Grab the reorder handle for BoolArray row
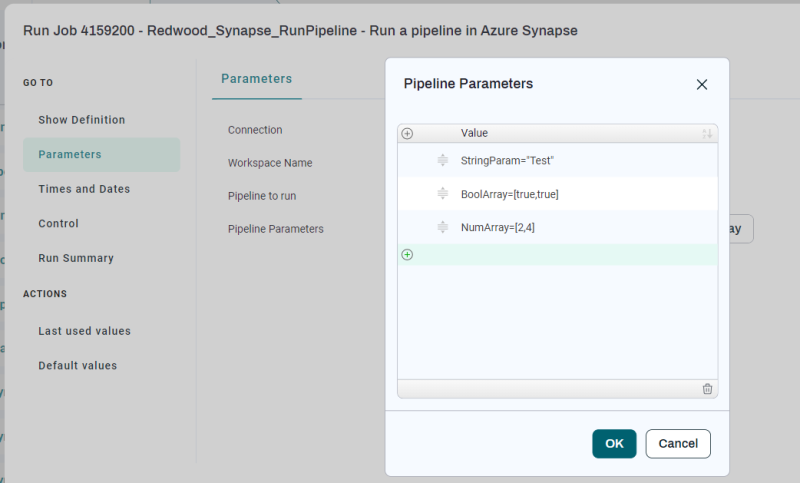Viewport: 800px width, 483px height. tap(442, 194)
